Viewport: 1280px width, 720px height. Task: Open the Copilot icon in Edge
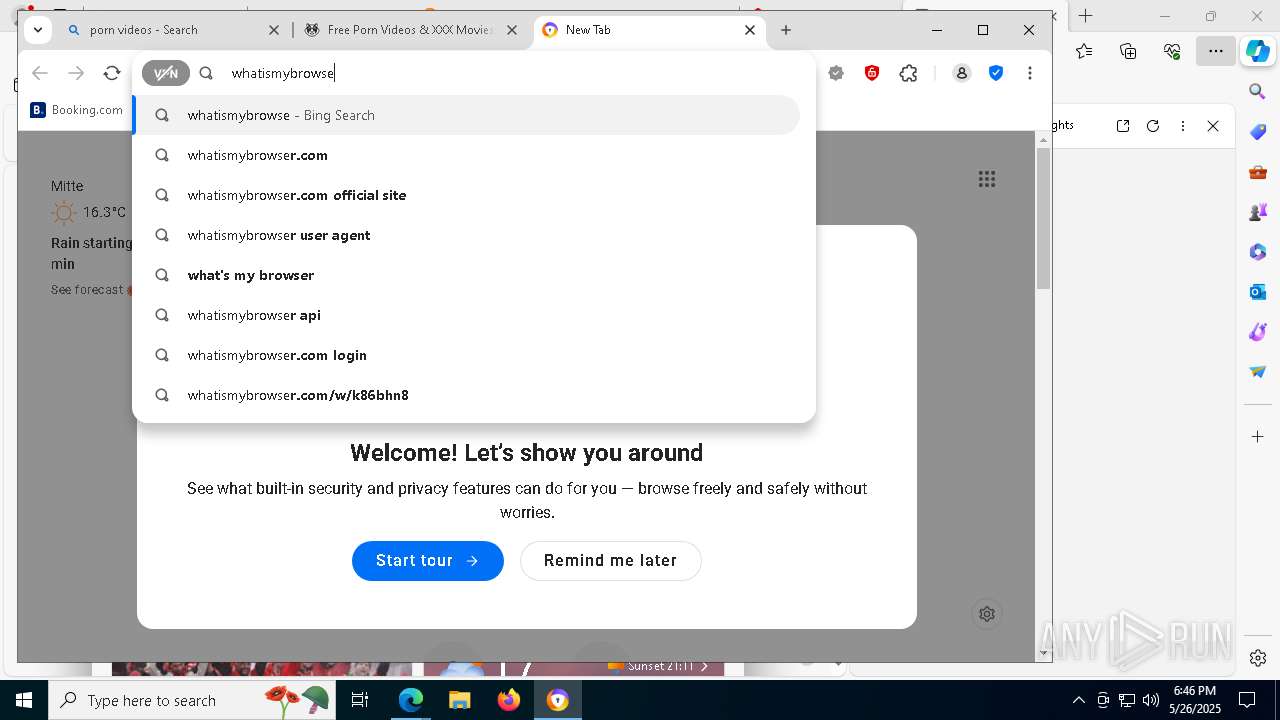tap(1258, 52)
